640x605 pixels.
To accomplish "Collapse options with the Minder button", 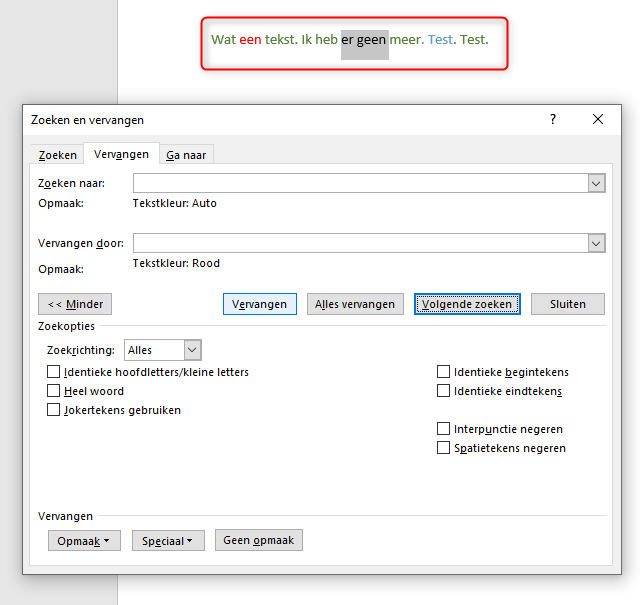I will (x=75, y=304).
